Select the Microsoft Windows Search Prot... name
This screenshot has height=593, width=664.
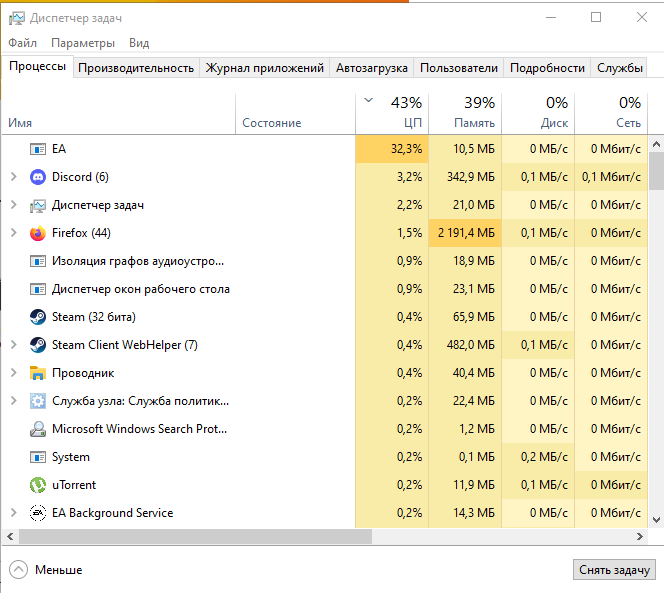point(139,429)
